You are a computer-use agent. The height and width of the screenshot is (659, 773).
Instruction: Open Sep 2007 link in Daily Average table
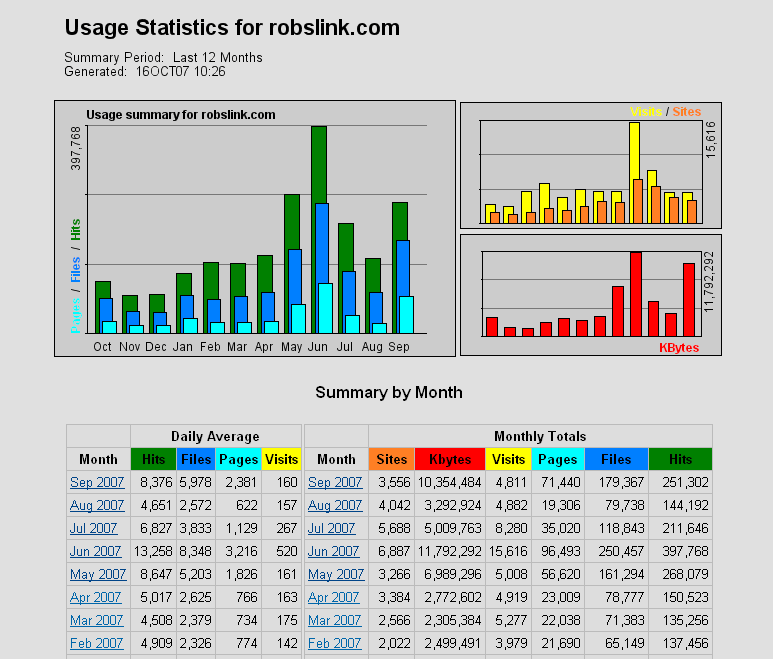coord(97,482)
